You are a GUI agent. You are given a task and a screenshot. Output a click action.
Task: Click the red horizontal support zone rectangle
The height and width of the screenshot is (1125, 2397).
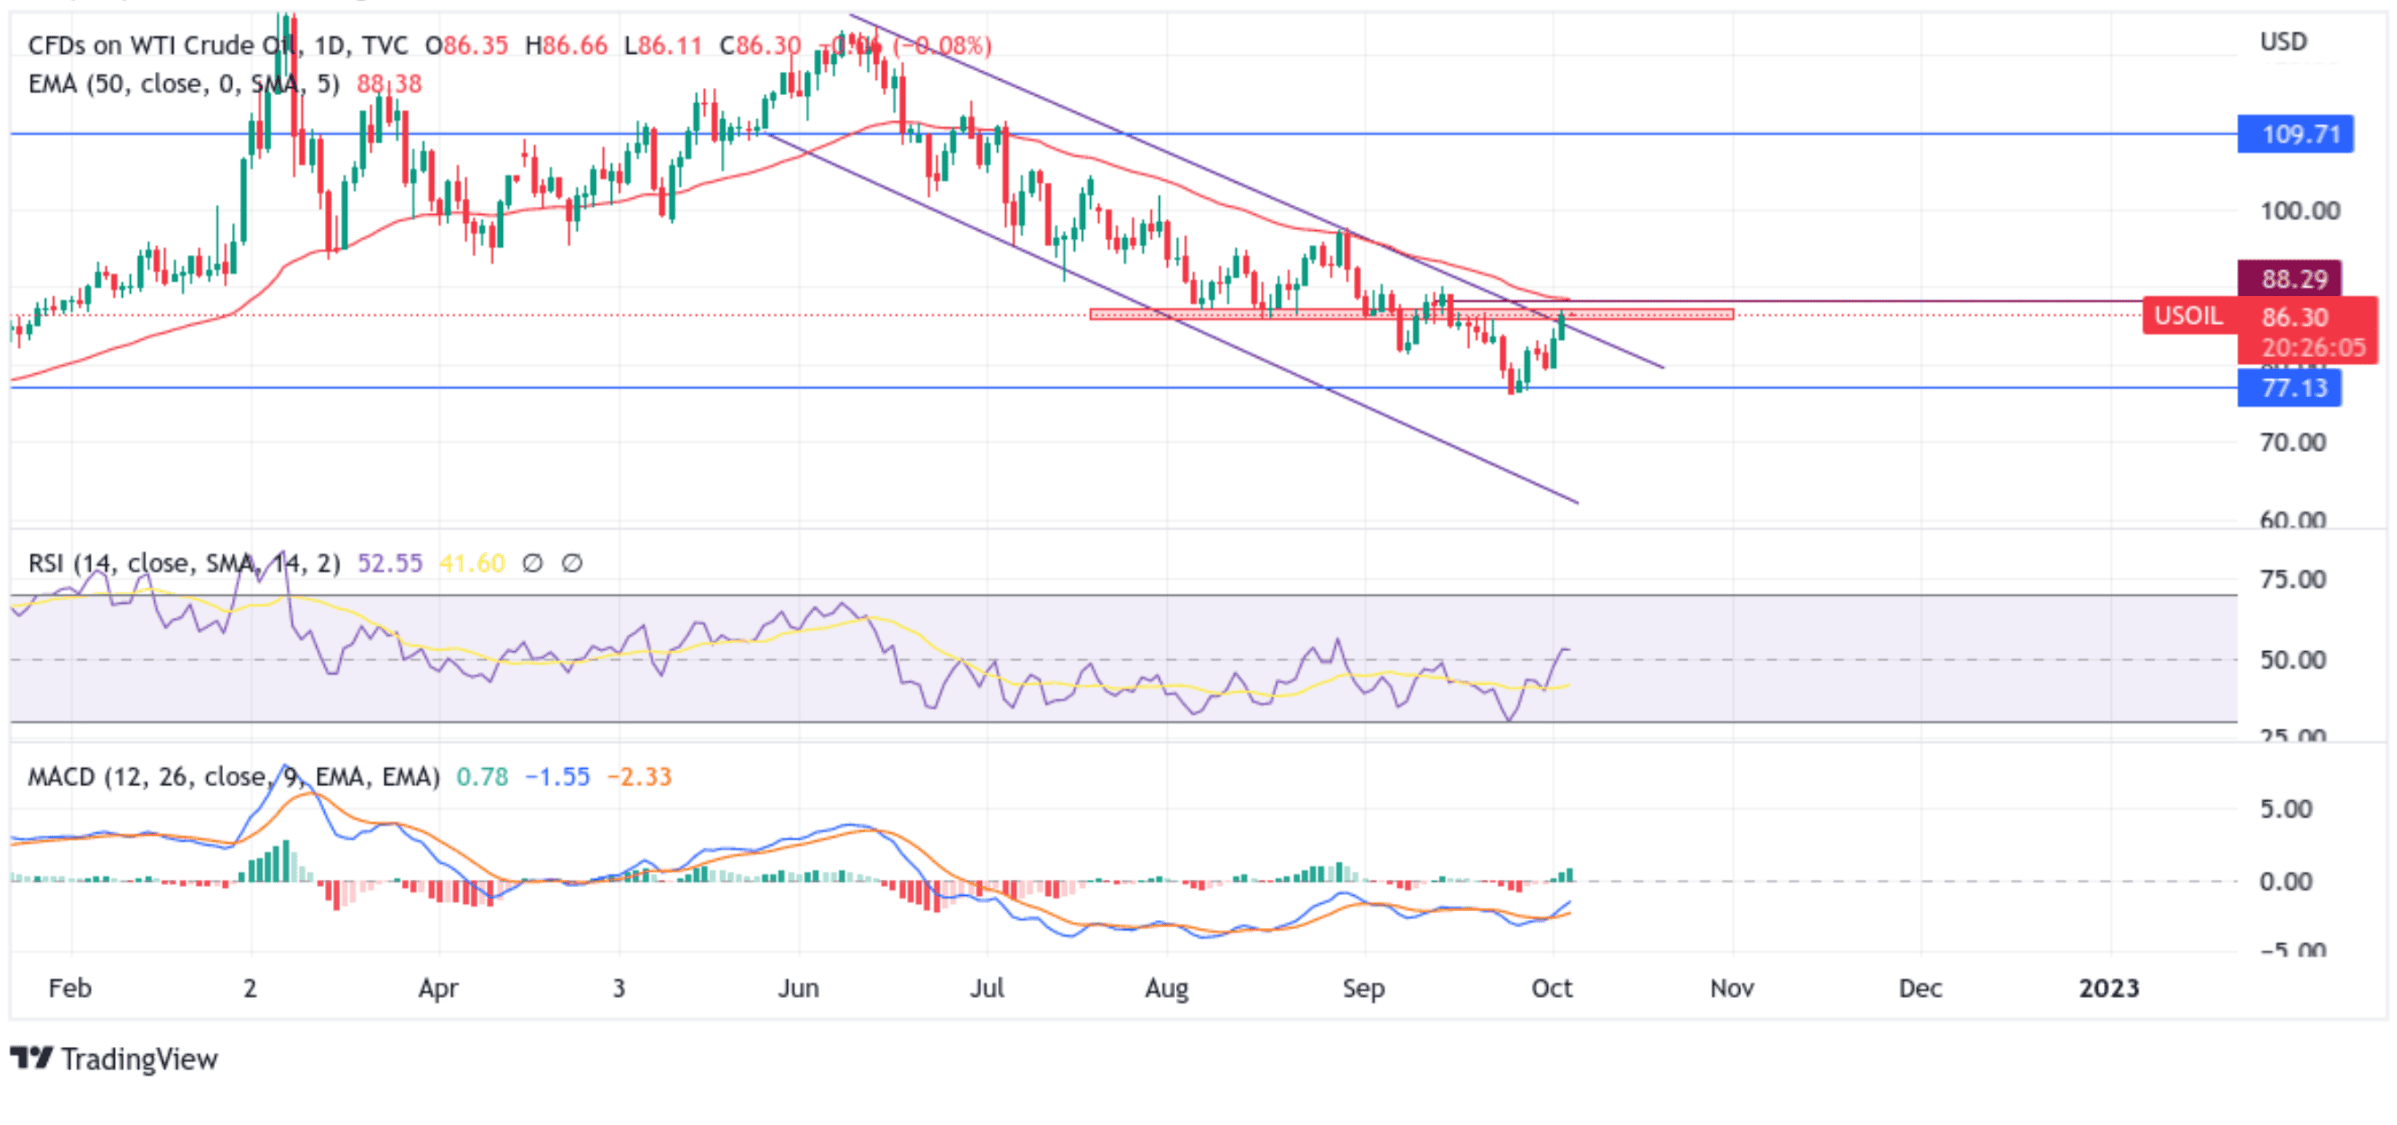point(1411,314)
